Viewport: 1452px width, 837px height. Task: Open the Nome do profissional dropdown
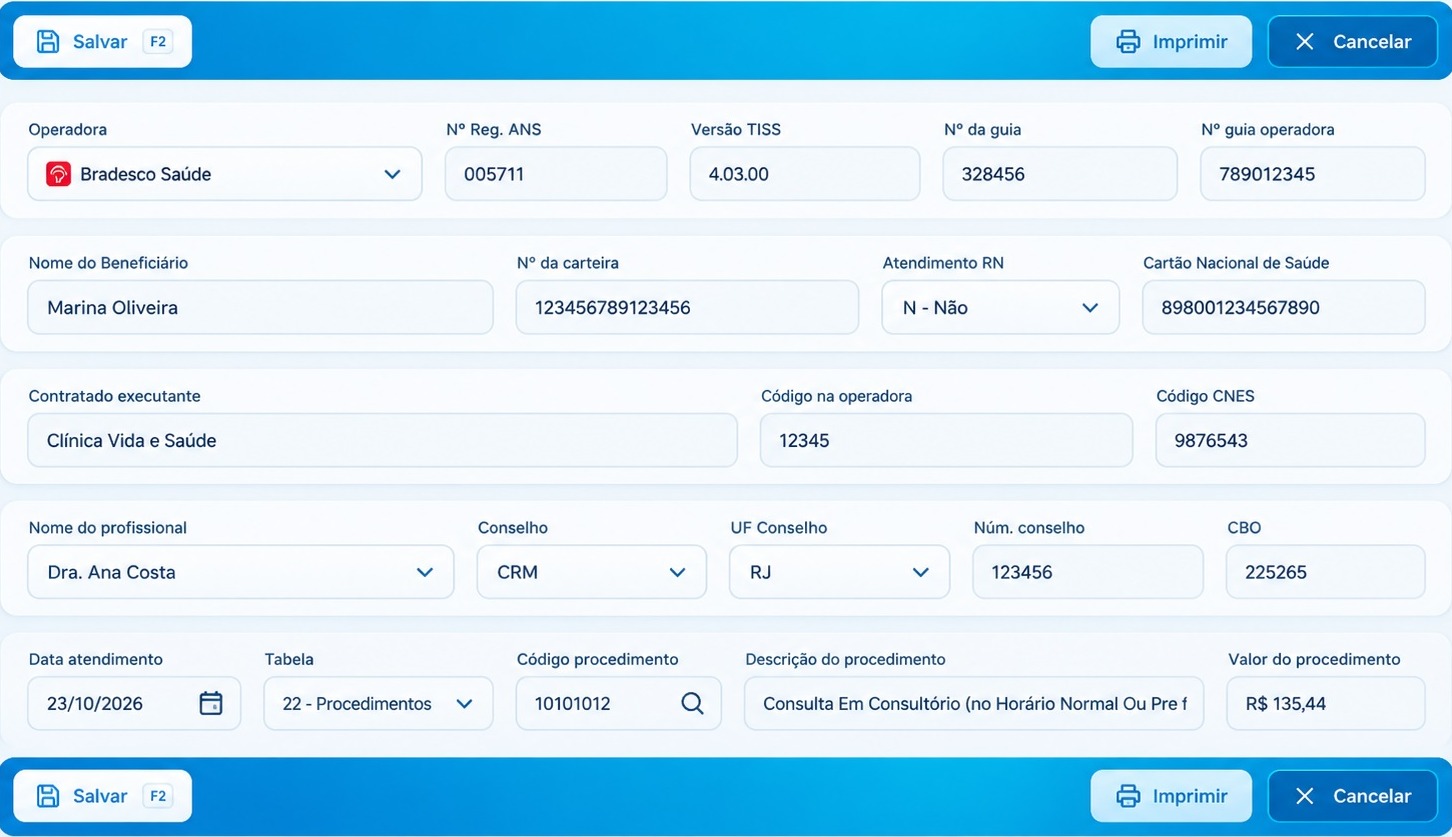tap(241, 572)
